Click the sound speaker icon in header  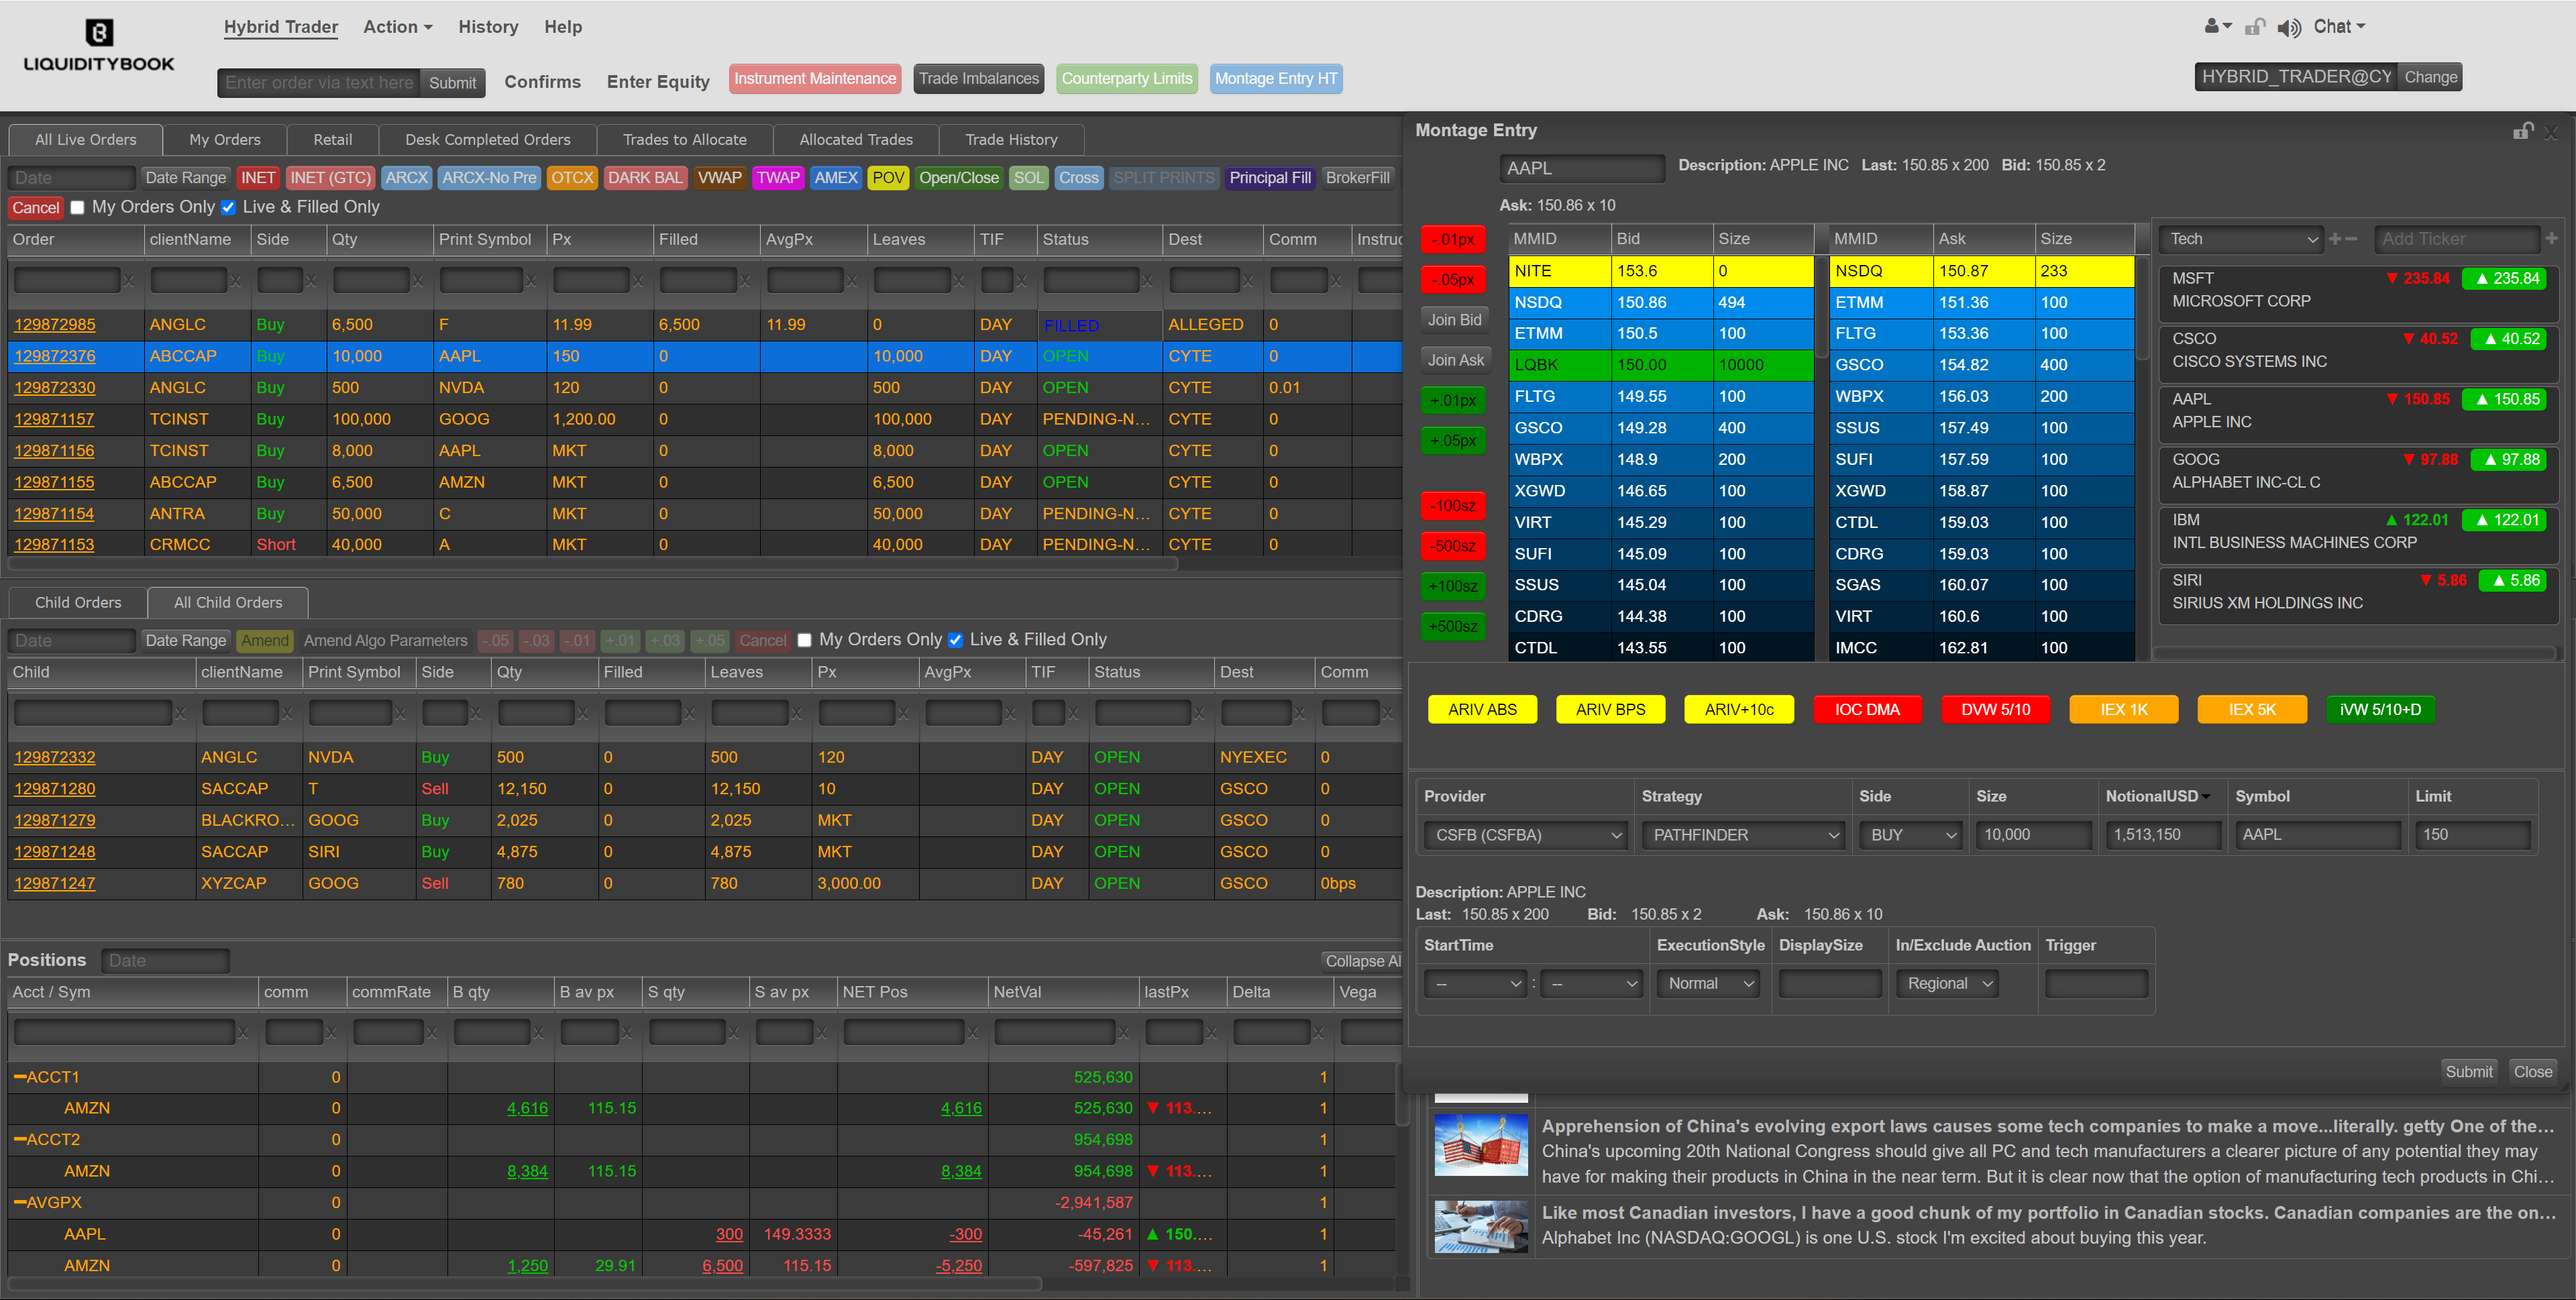coord(2288,28)
